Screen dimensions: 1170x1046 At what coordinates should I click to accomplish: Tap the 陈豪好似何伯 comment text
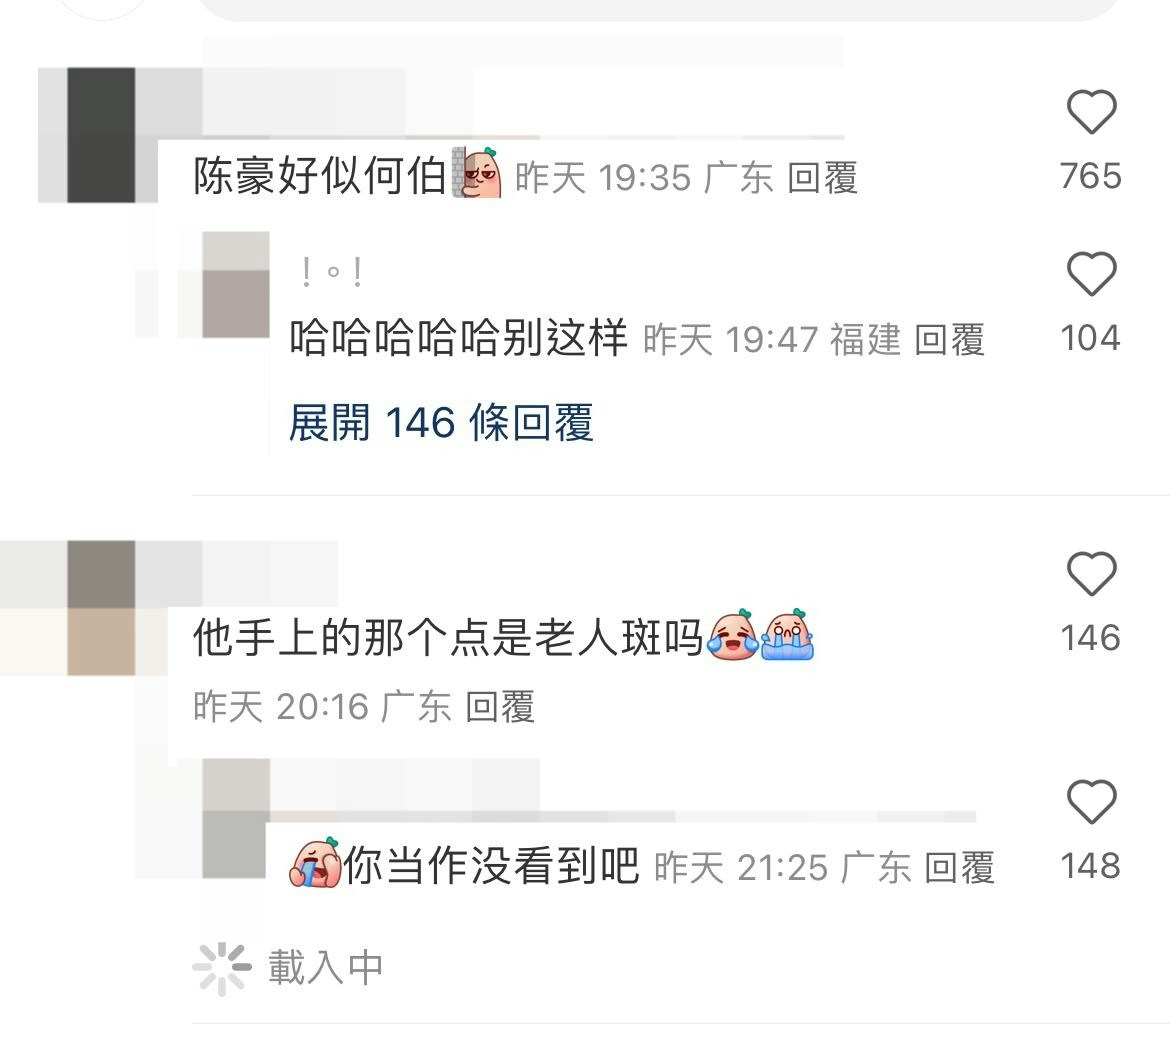[x=320, y=177]
